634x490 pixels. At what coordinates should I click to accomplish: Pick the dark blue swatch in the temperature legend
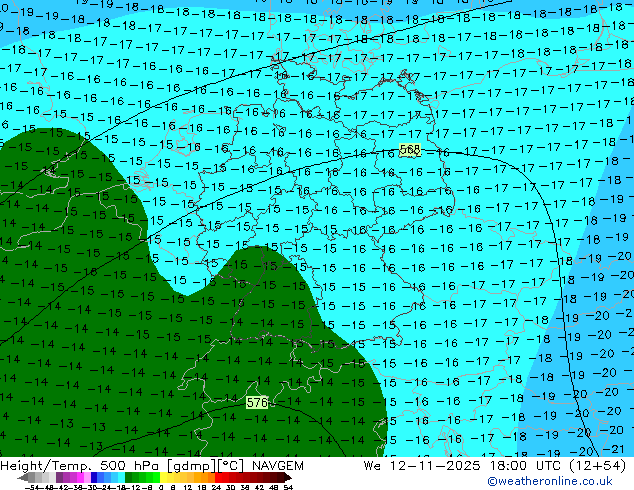(x=94, y=477)
